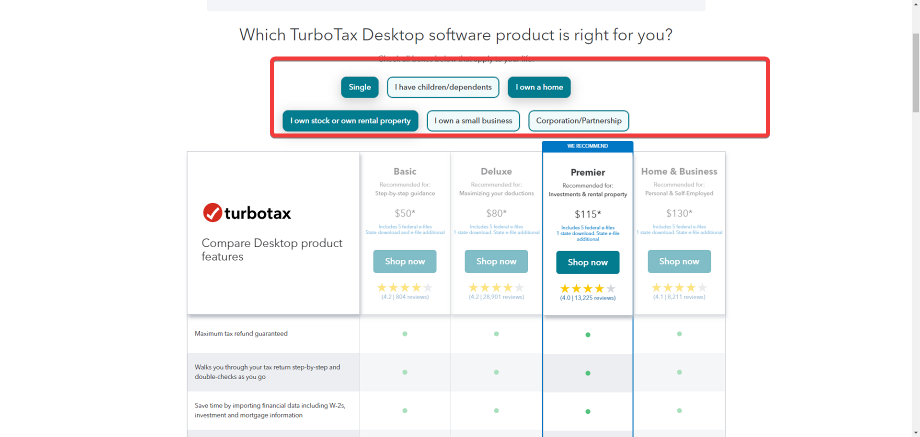Click the $130* Home & Business price
Image resolution: width=920 pixels, height=437 pixels.
click(x=679, y=213)
